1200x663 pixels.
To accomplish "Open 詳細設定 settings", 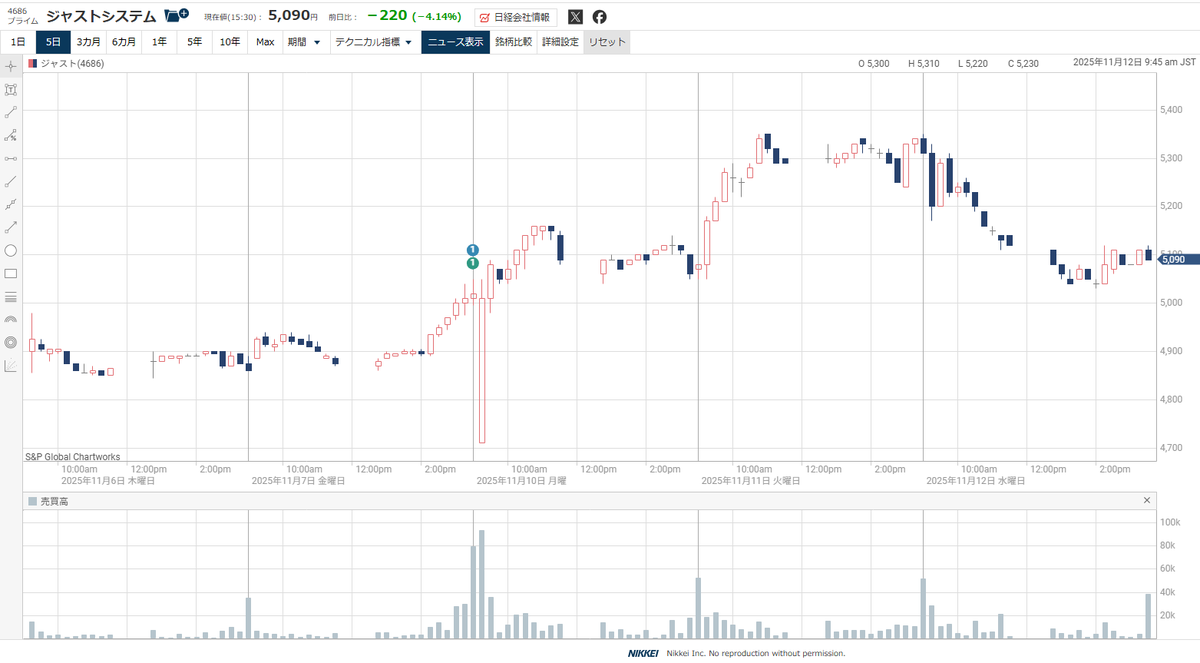I will 560,42.
